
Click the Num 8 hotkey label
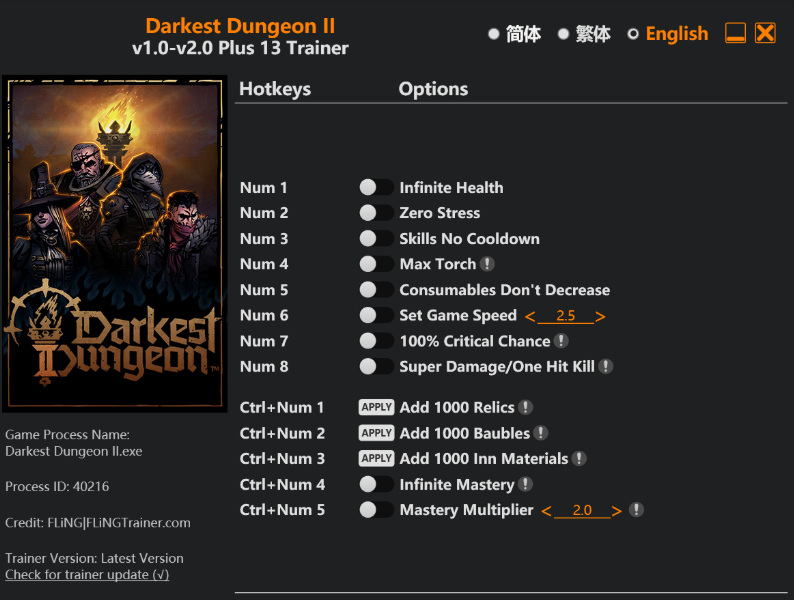tap(264, 366)
